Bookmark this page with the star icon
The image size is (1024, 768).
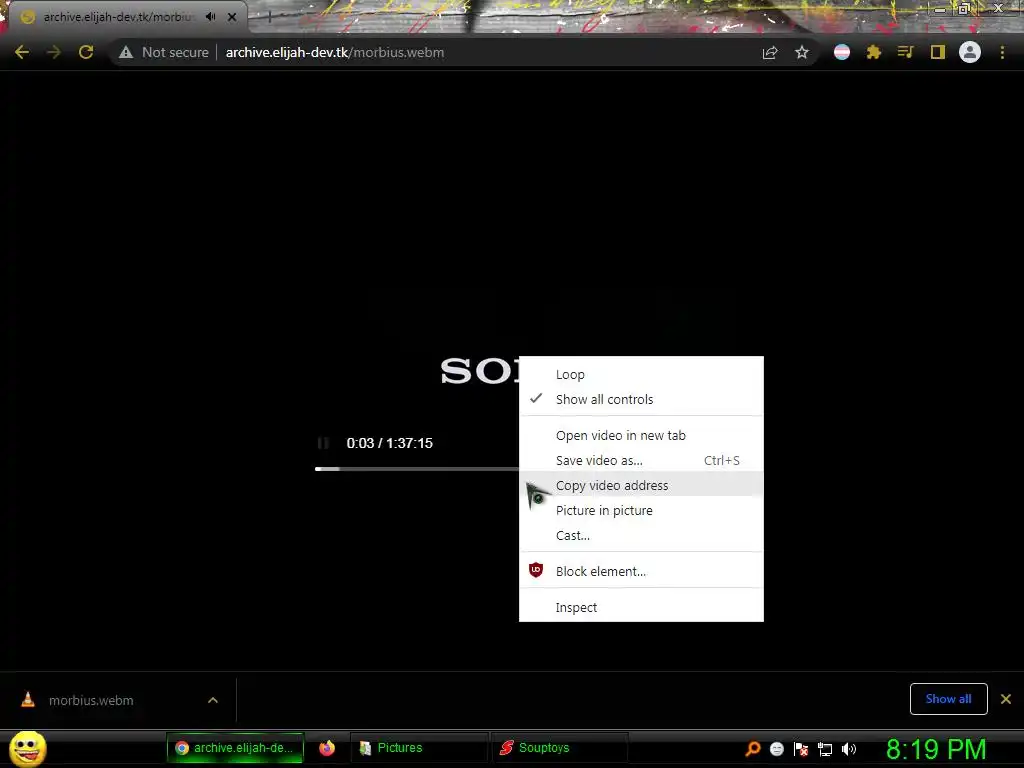pos(802,52)
